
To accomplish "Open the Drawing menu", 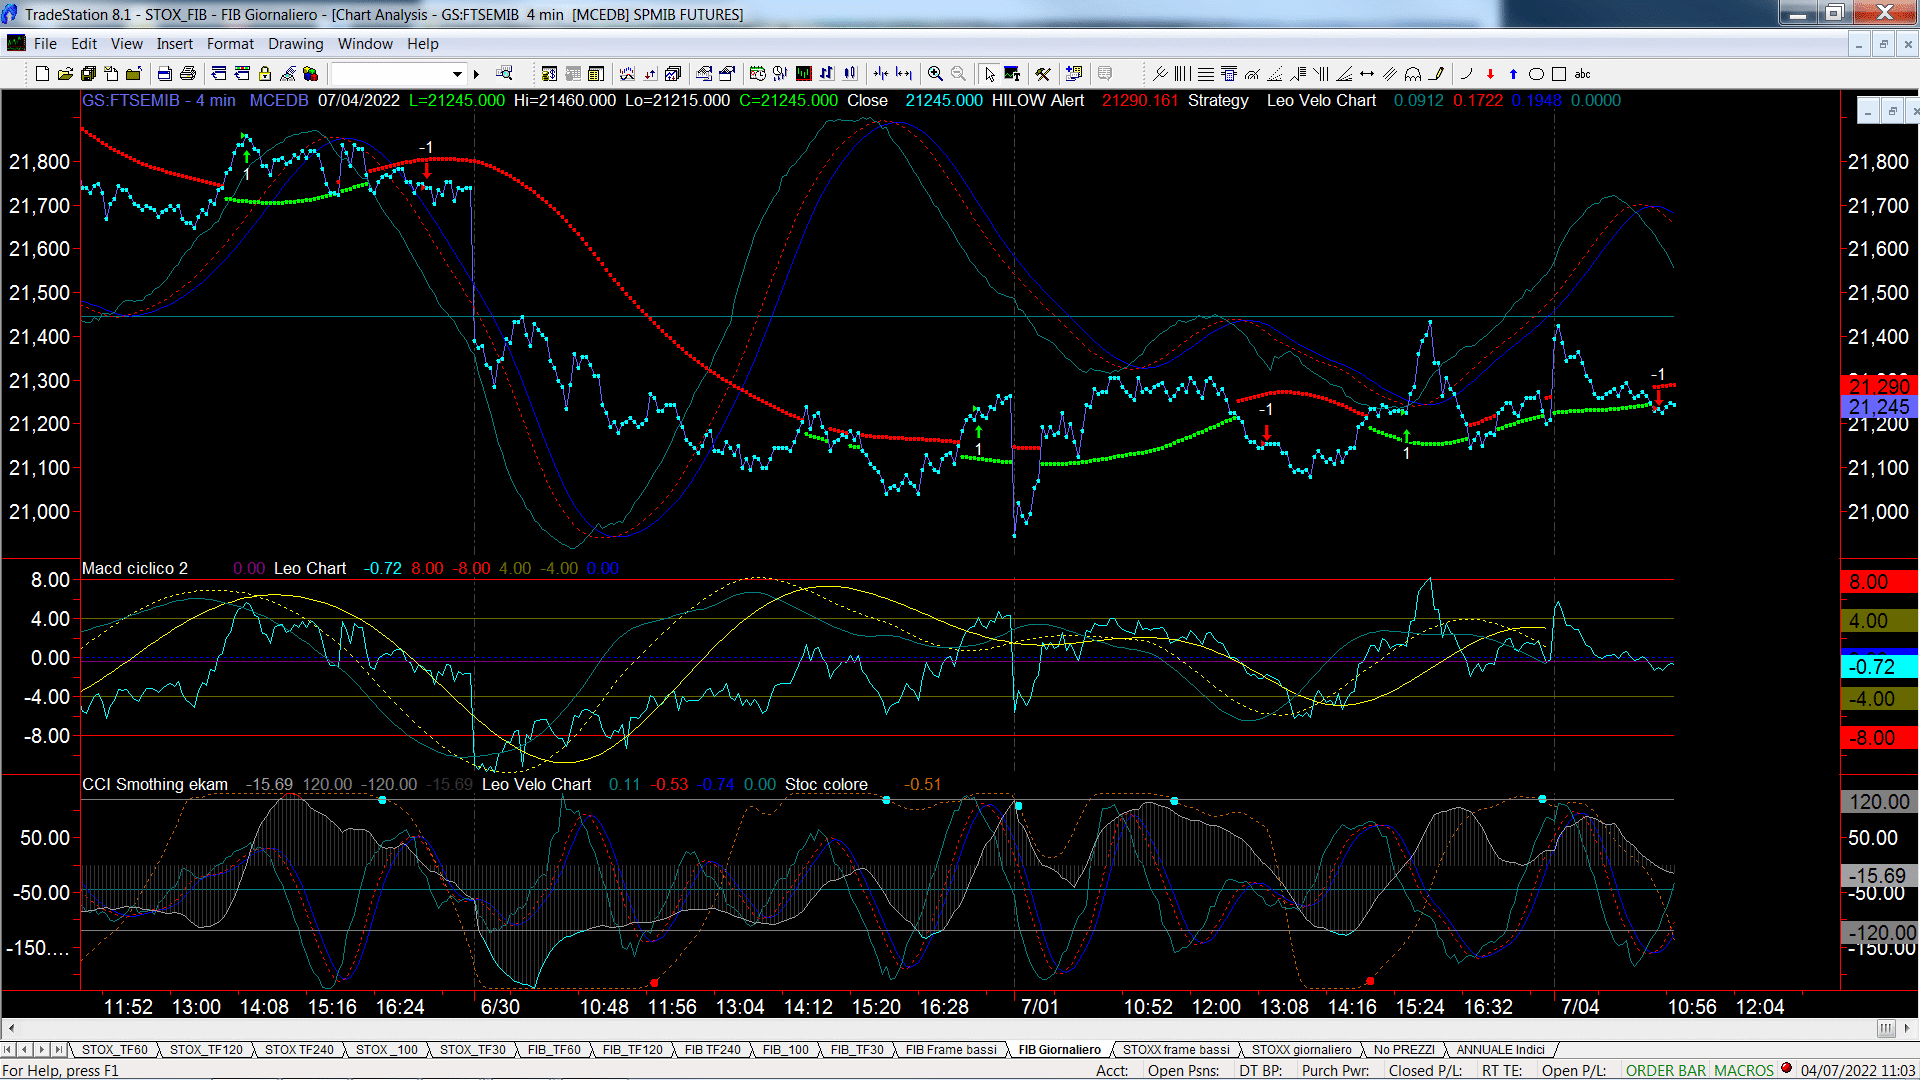I will (x=296, y=44).
